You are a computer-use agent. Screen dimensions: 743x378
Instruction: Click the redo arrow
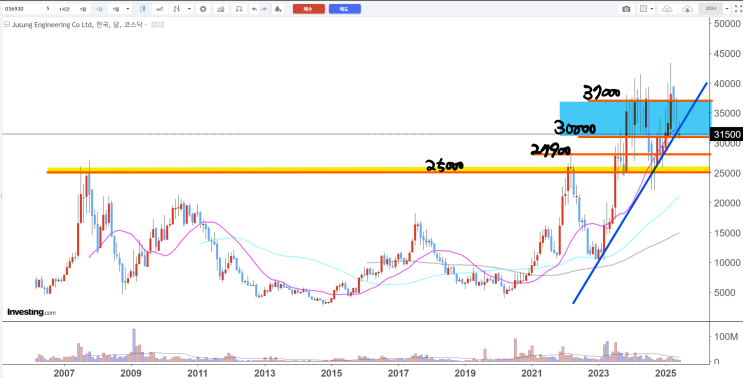[264, 9]
